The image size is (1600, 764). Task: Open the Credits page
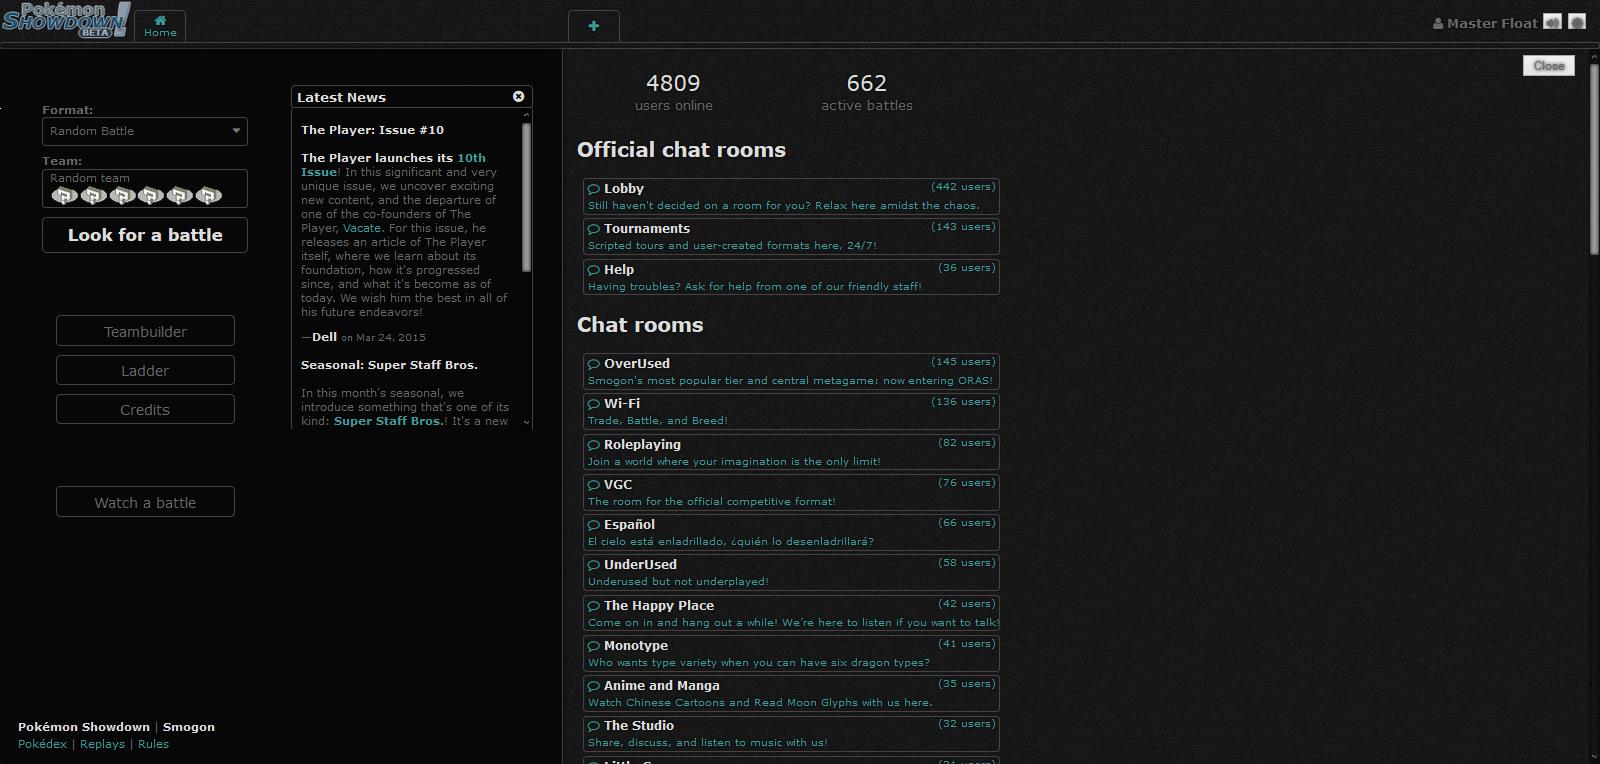(x=145, y=409)
